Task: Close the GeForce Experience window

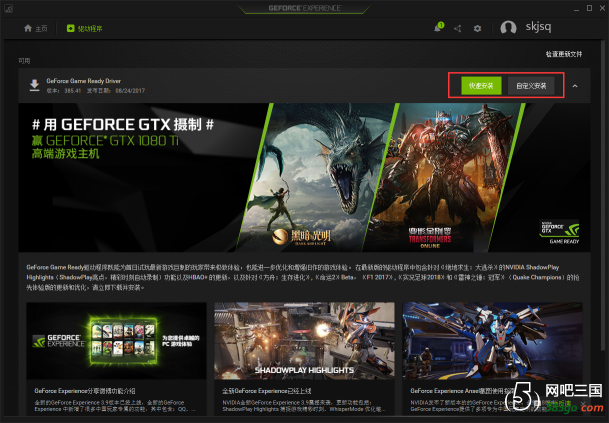Action: click(x=602, y=8)
